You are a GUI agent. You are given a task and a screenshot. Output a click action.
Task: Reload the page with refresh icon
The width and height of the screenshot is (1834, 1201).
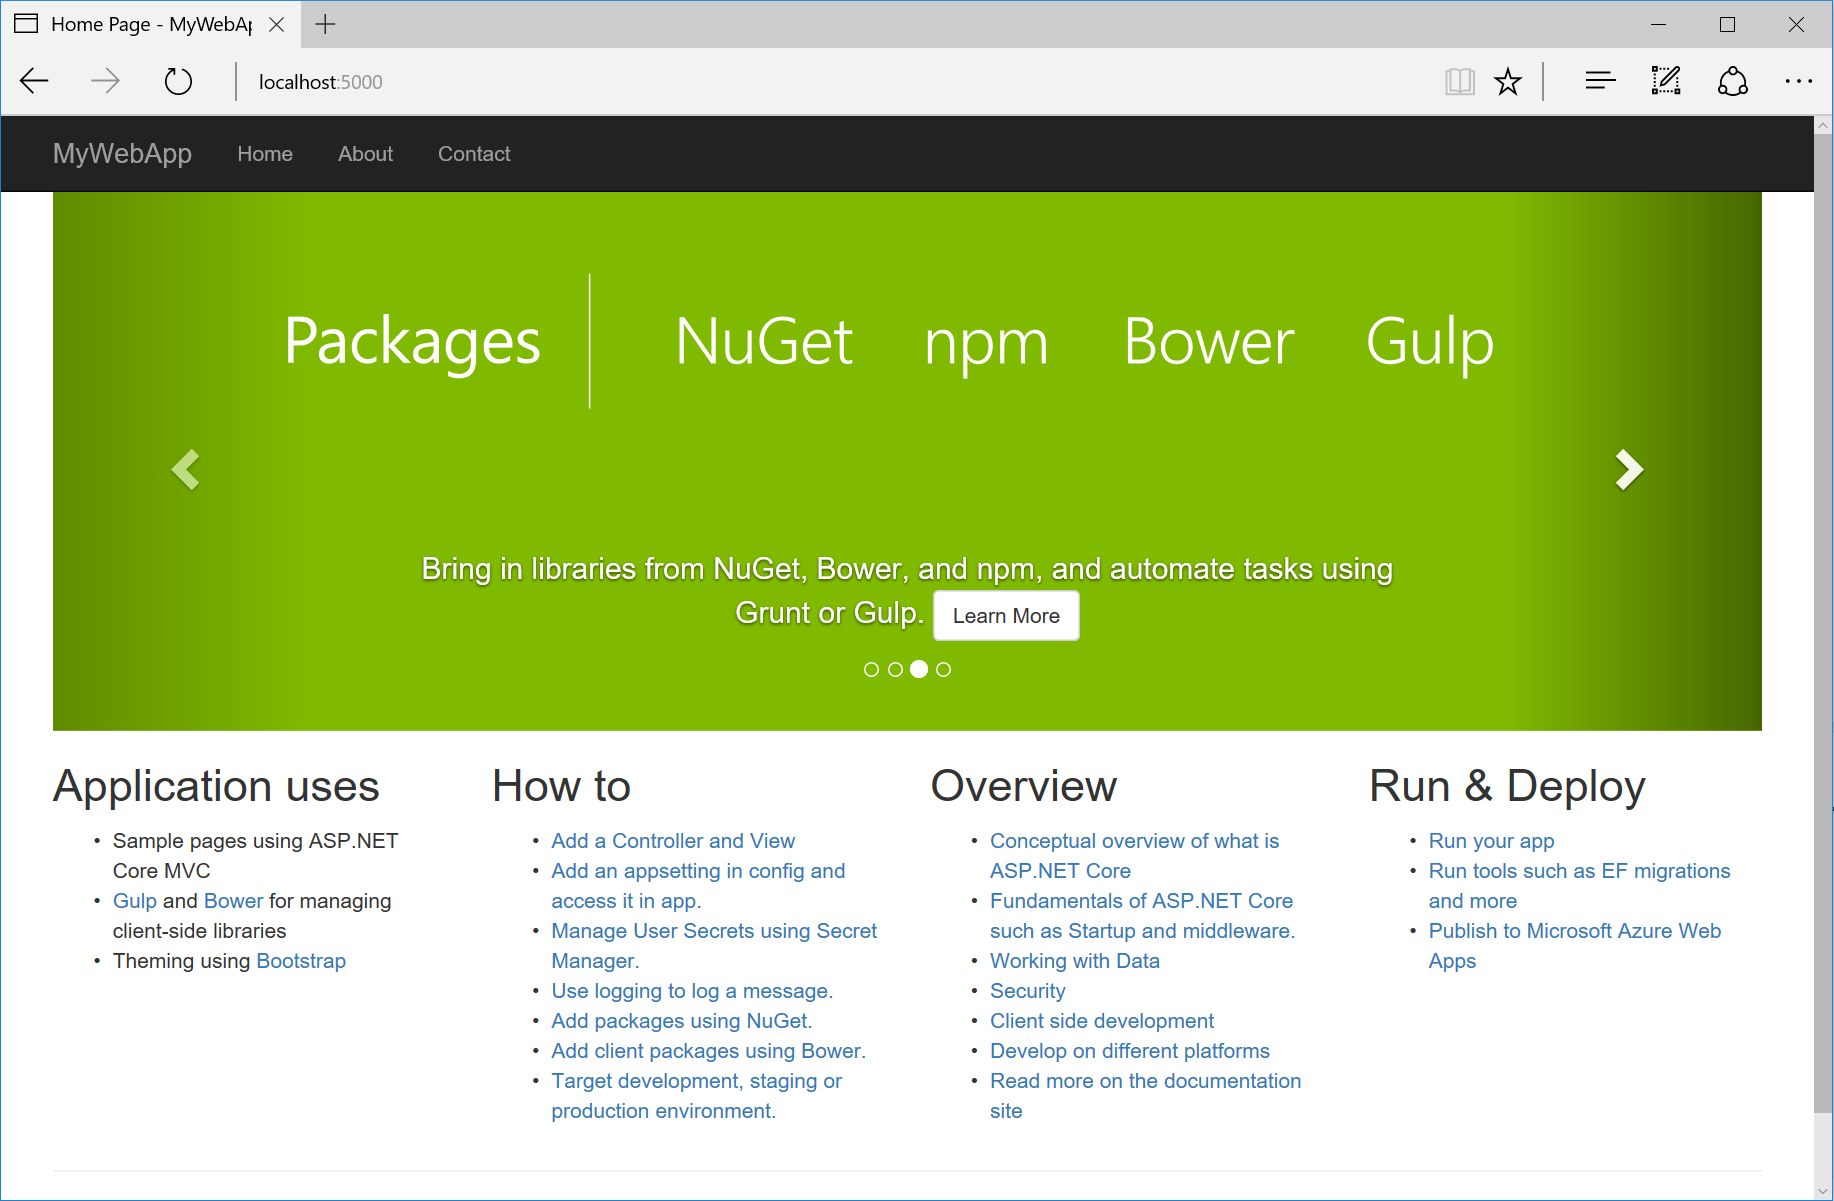[178, 81]
